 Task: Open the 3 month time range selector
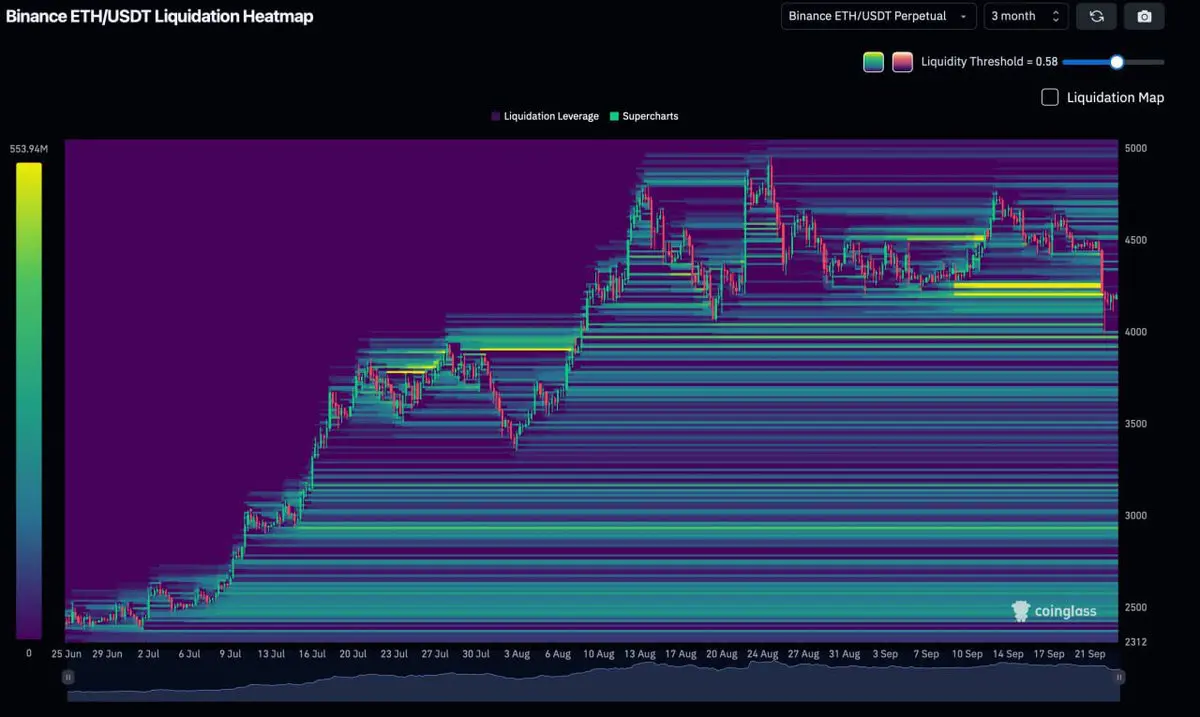tap(1026, 16)
